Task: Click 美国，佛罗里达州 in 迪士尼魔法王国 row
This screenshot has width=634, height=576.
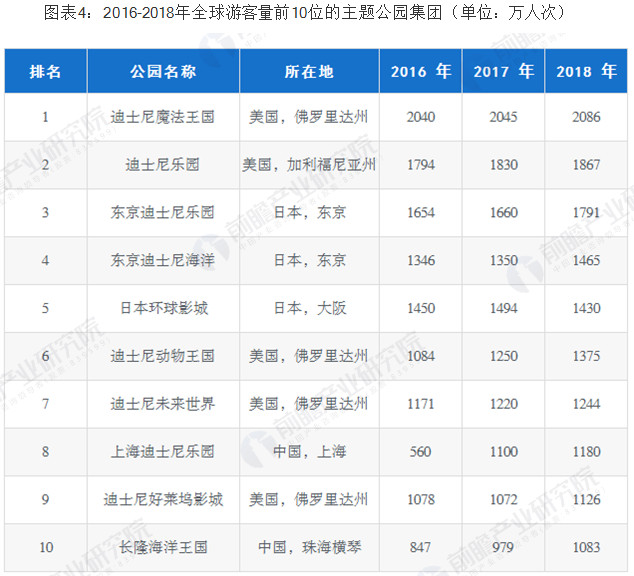Action: (309, 117)
